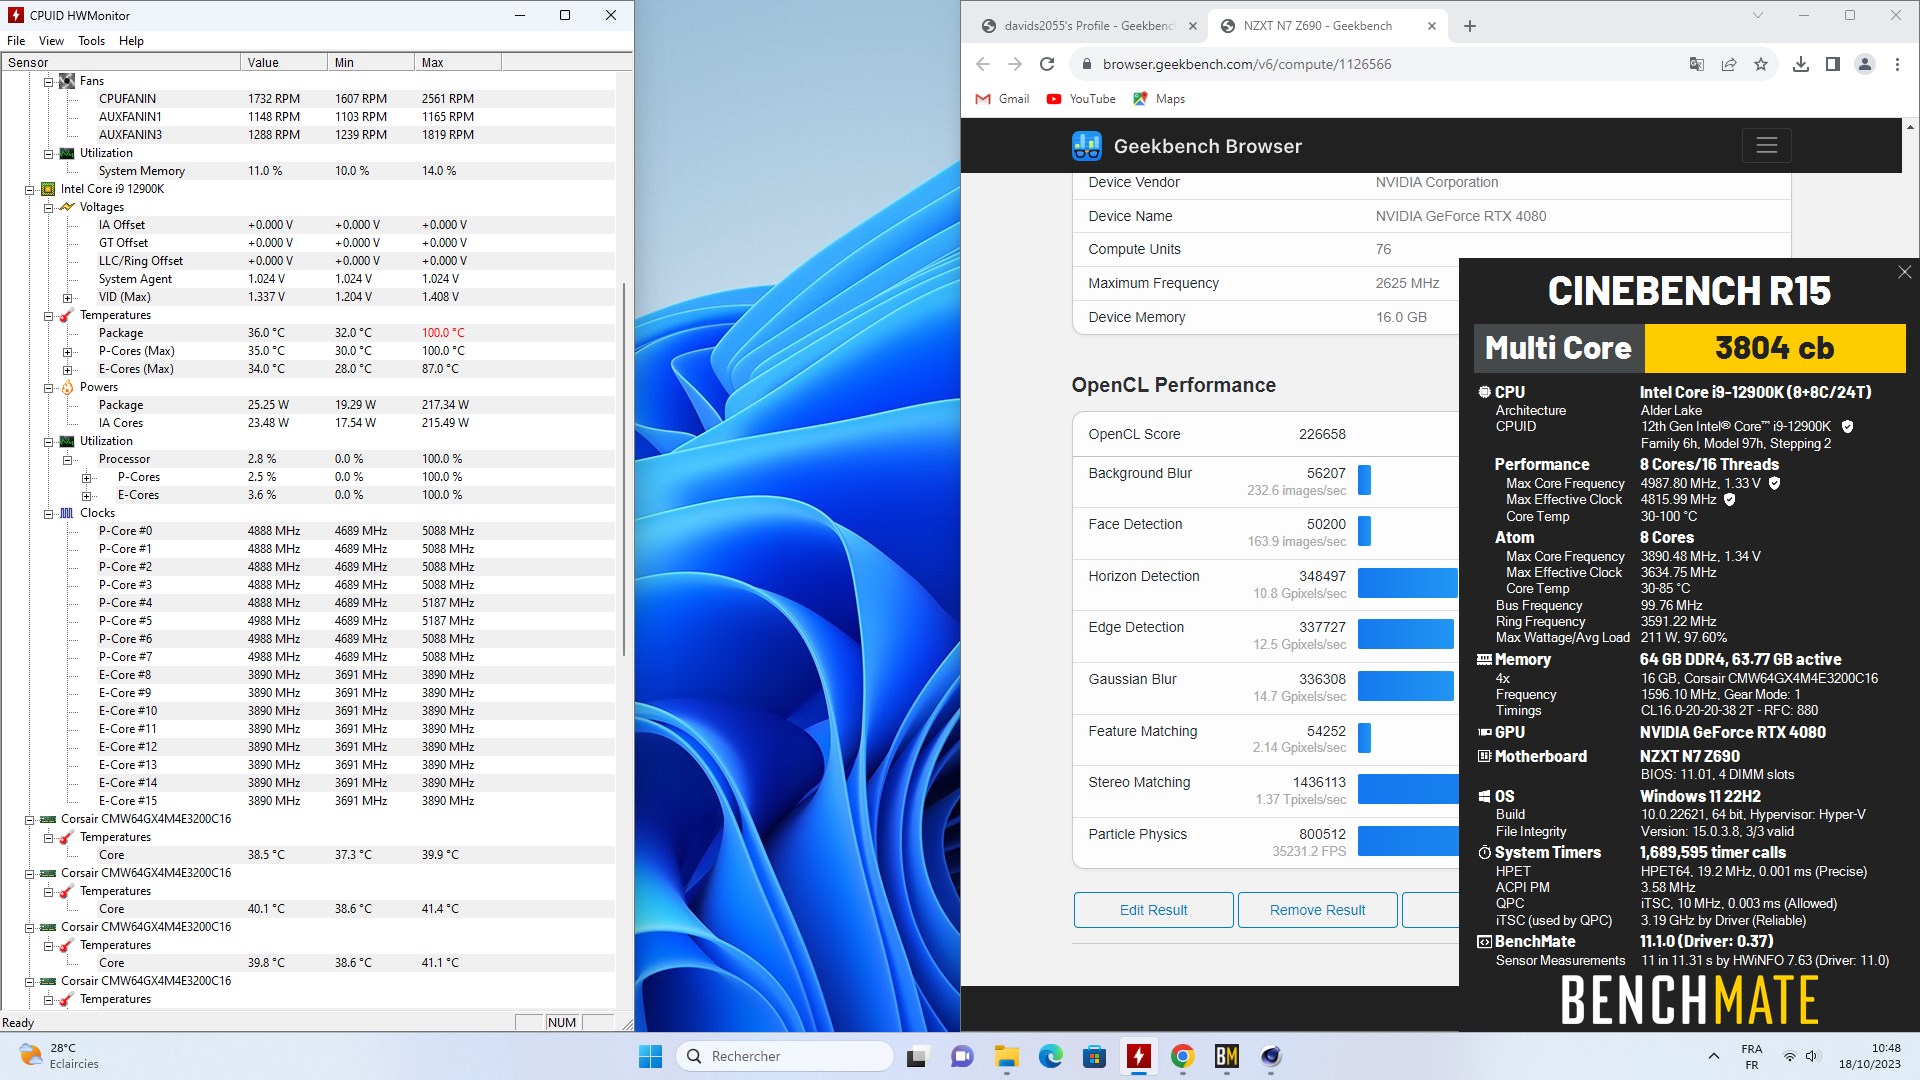The width and height of the screenshot is (1920, 1080).
Task: Expand the VID (Max) row
Action: pos(67,297)
